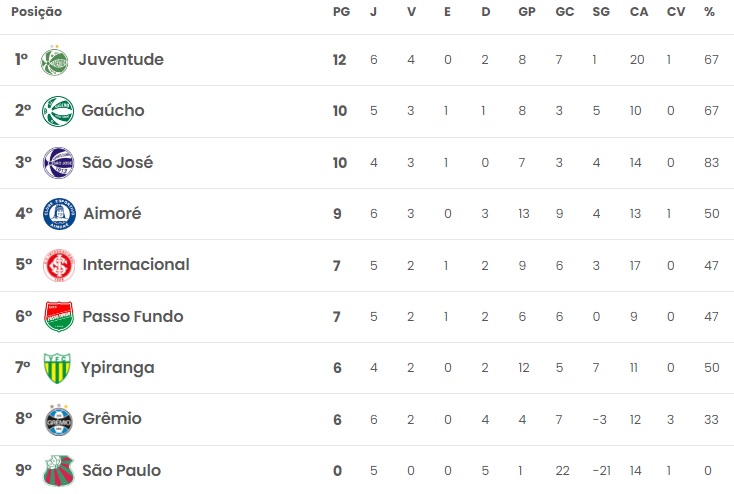Click the % column header

pos(710,12)
